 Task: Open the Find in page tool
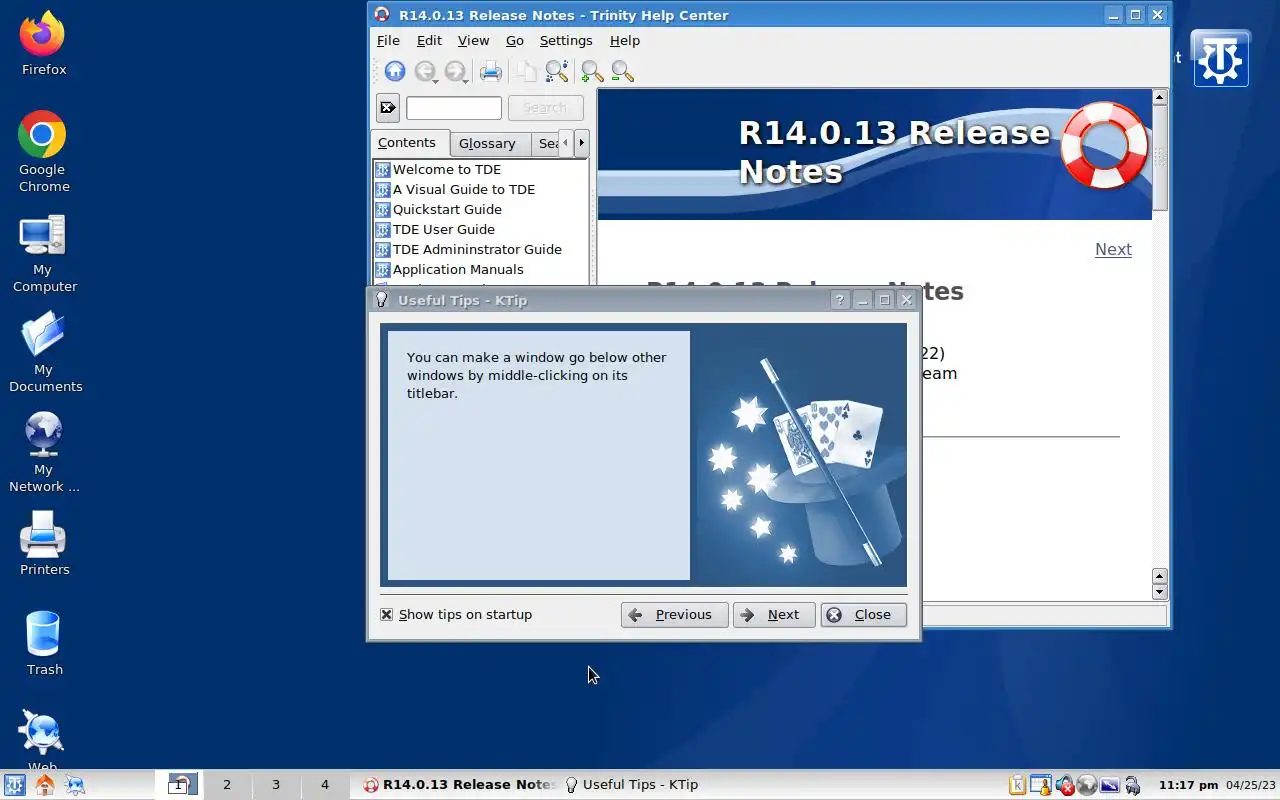point(557,71)
